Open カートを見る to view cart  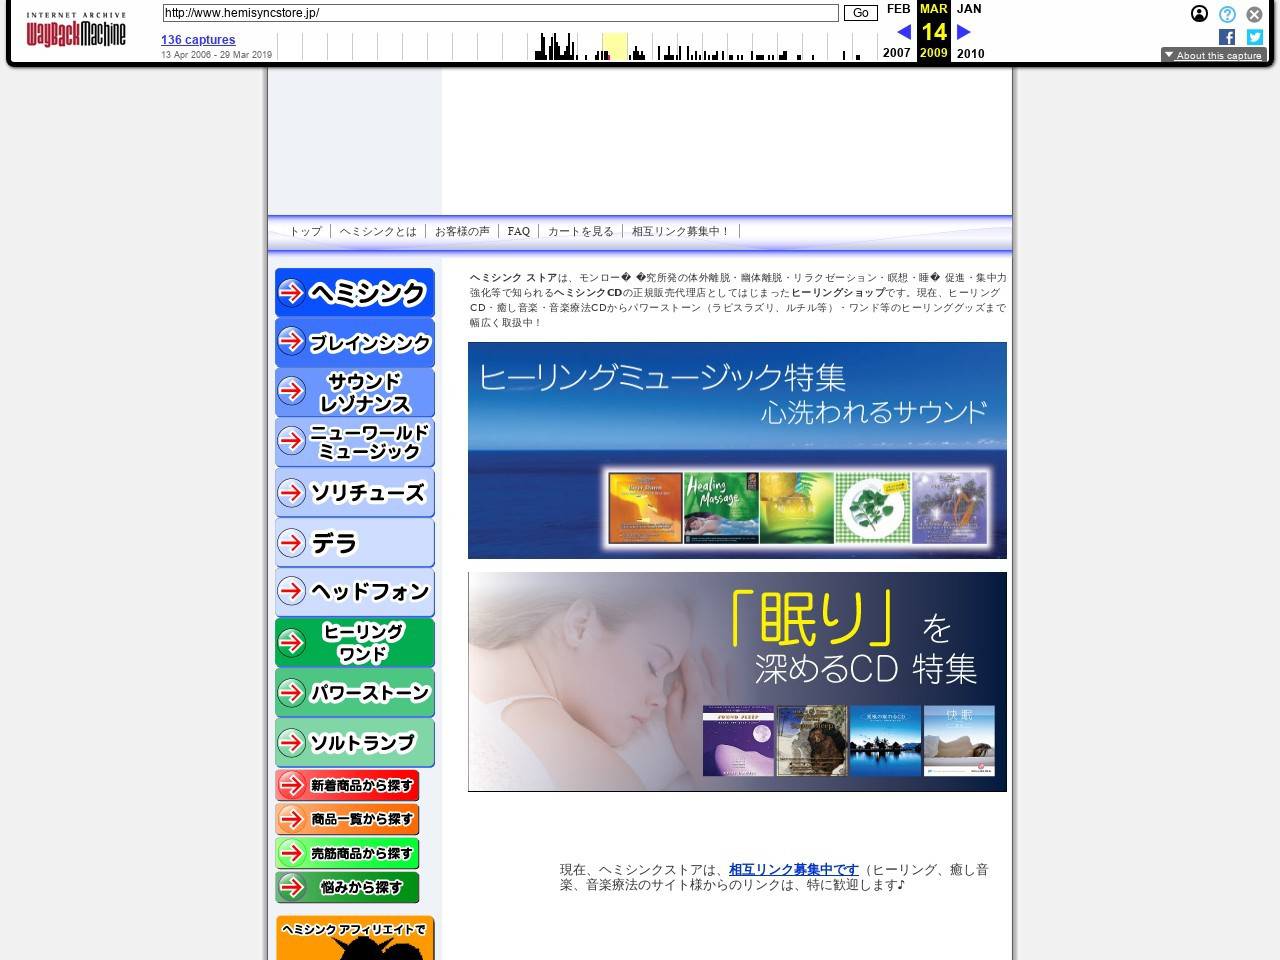click(580, 231)
